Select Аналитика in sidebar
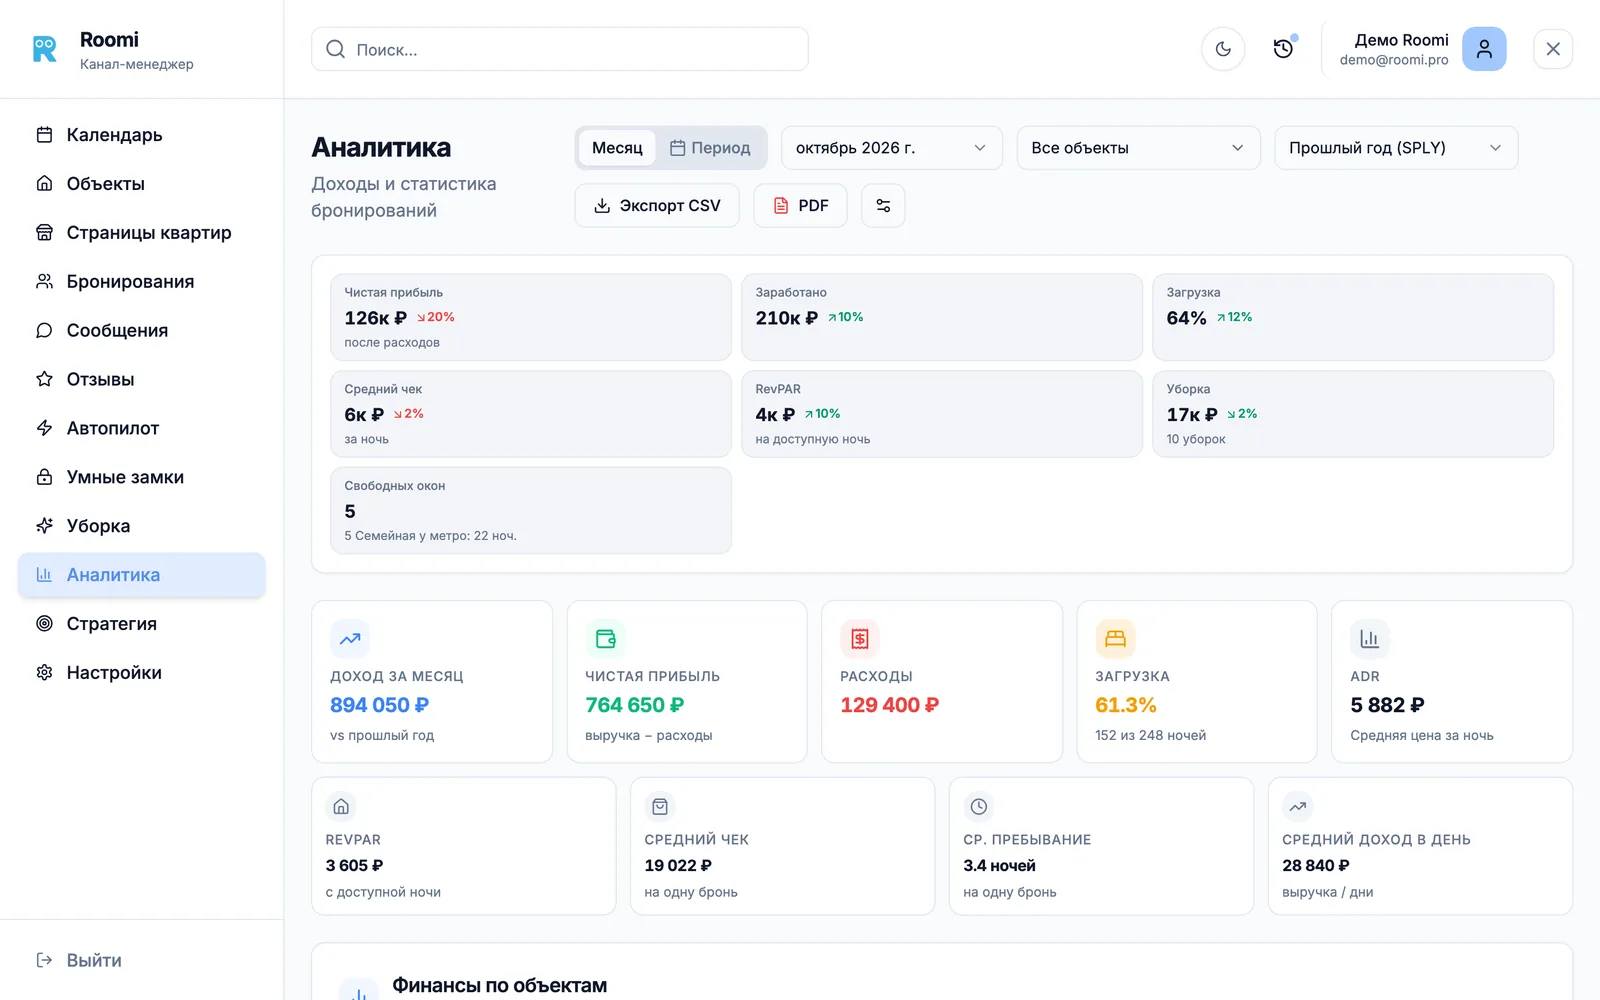1600x1000 pixels. click(x=142, y=575)
